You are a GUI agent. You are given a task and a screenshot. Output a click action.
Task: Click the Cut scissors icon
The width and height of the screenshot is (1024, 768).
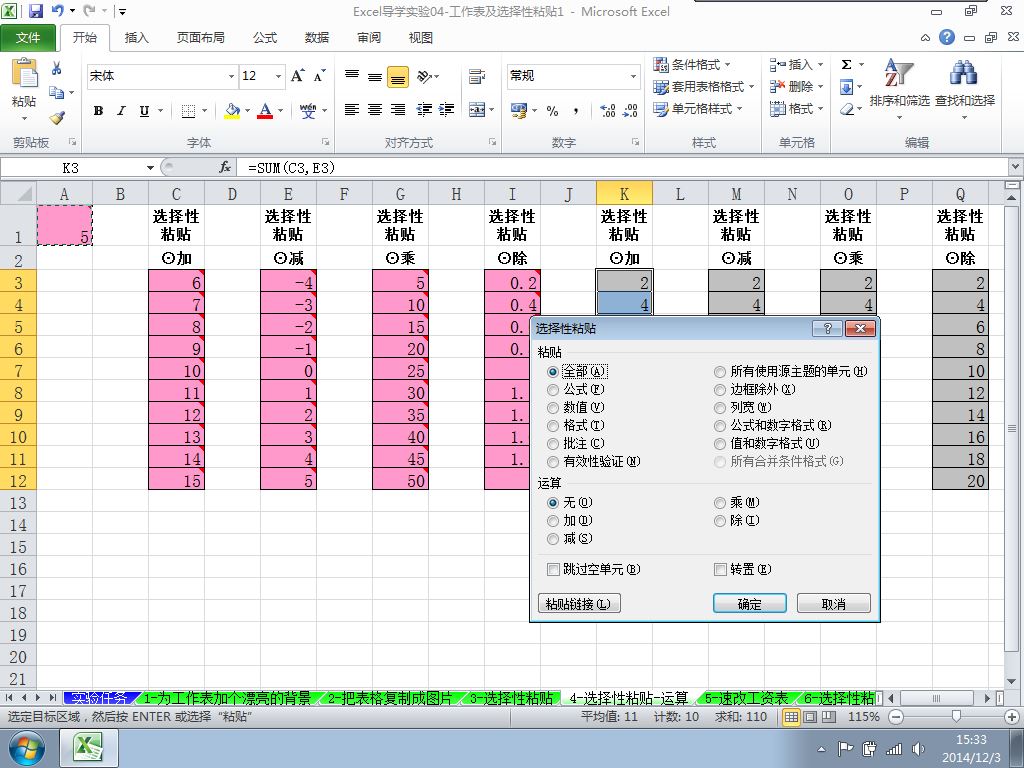pyautogui.click(x=57, y=68)
